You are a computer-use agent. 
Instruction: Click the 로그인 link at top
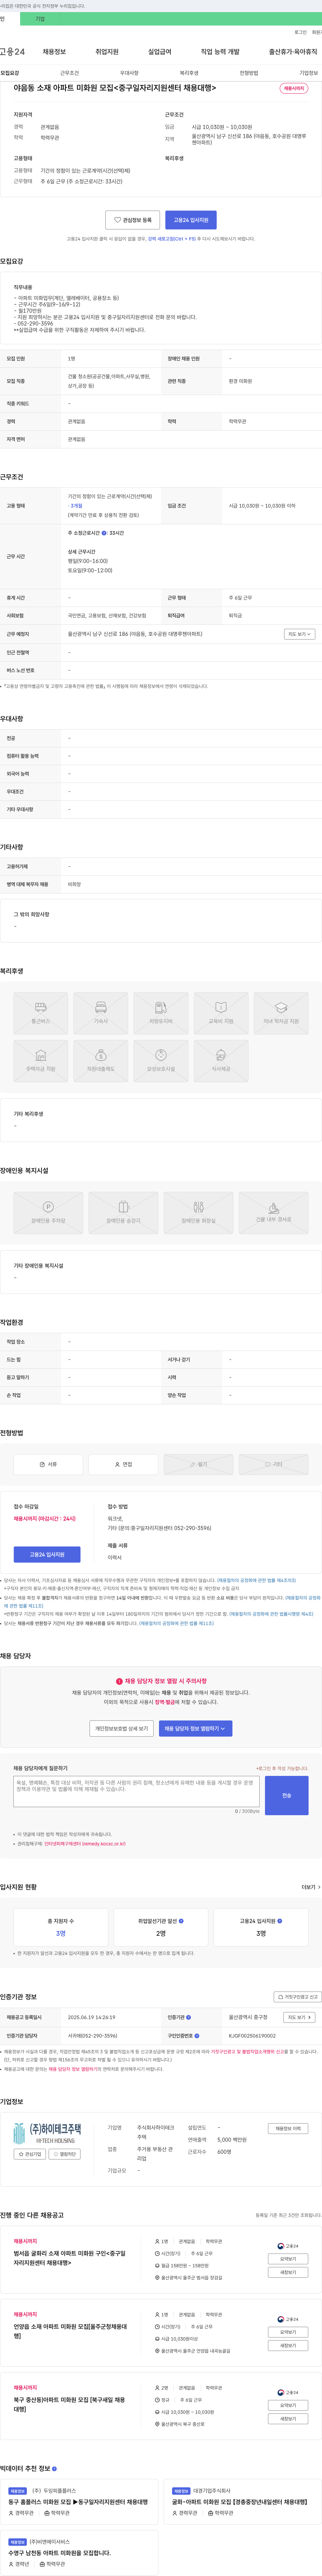click(300, 32)
